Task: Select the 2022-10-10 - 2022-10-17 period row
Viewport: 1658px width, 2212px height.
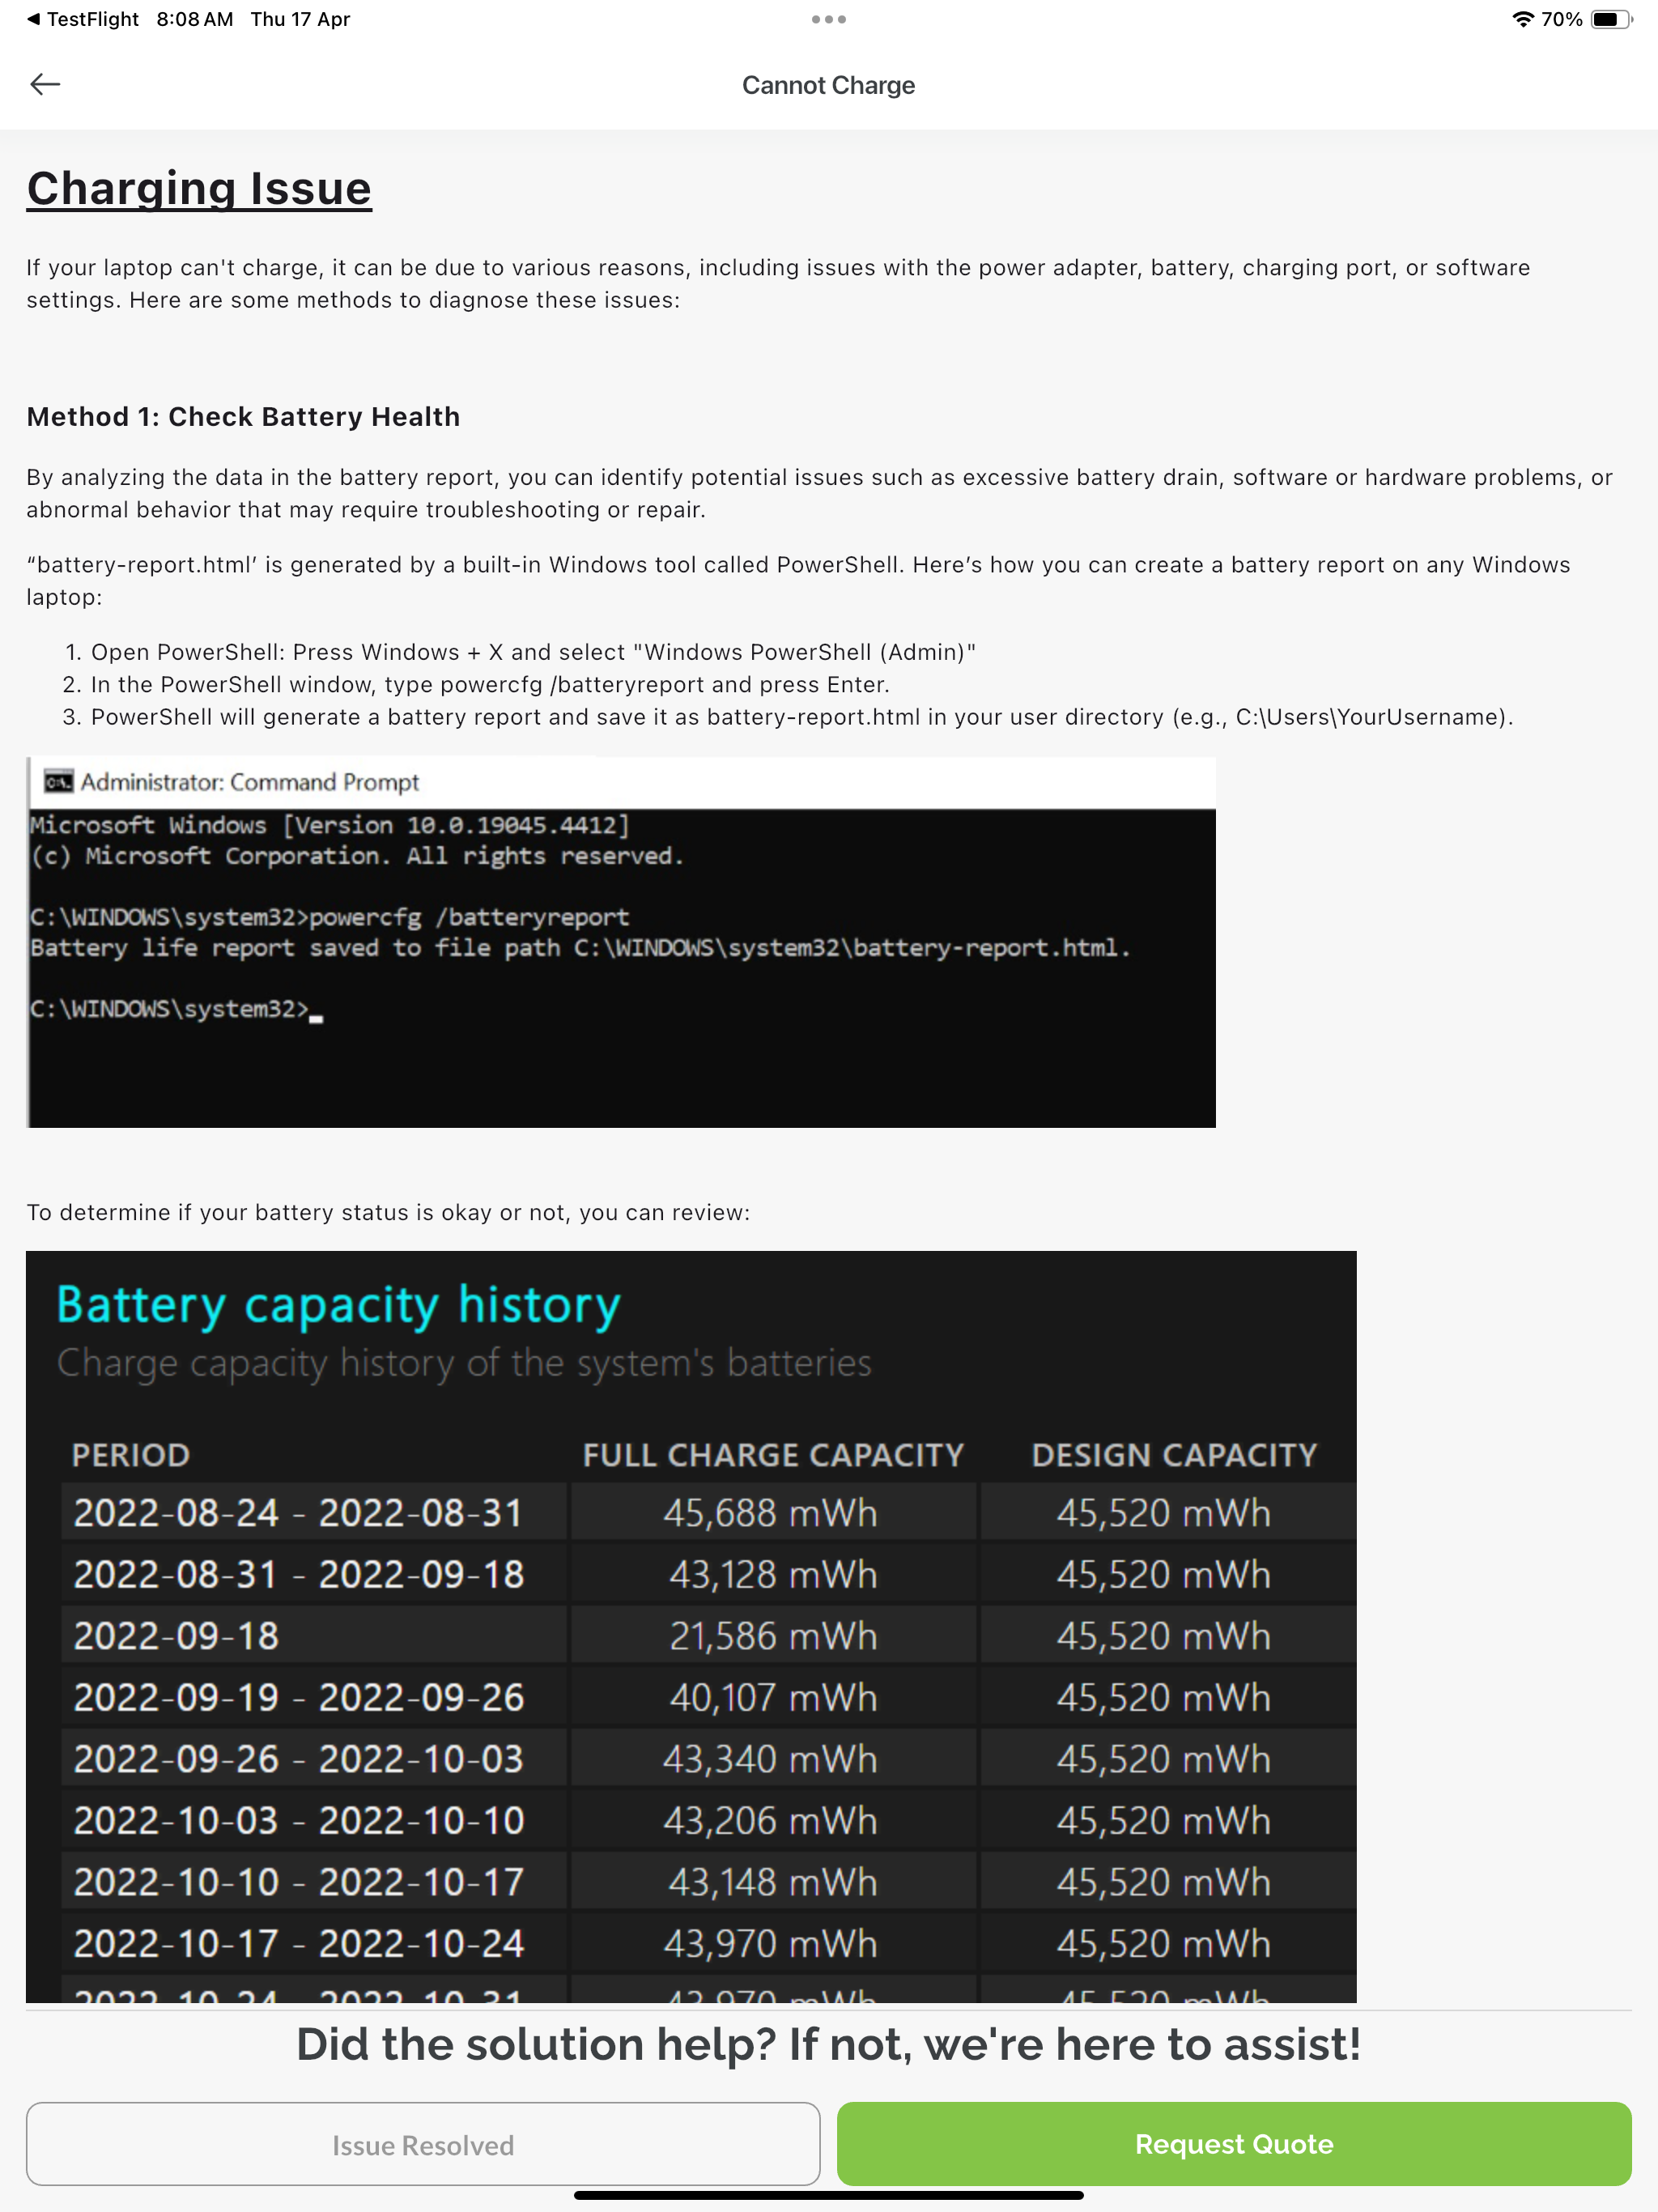Action: (314, 1882)
